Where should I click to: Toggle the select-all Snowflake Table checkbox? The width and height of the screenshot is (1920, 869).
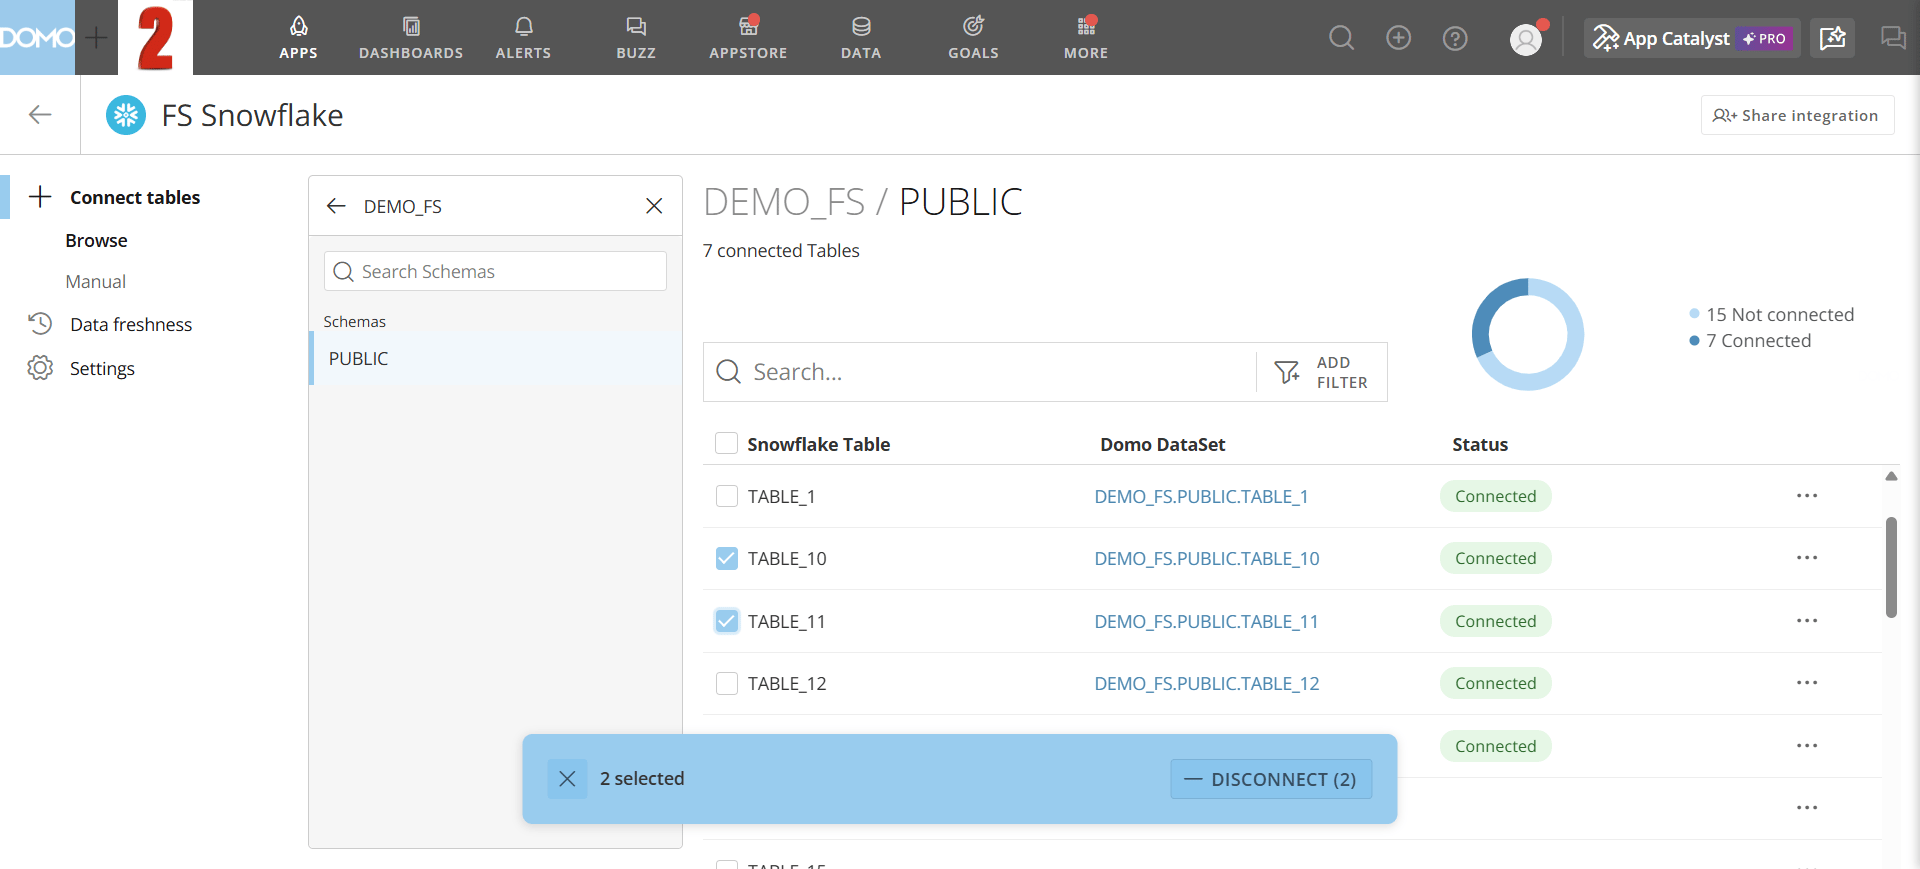tap(727, 443)
